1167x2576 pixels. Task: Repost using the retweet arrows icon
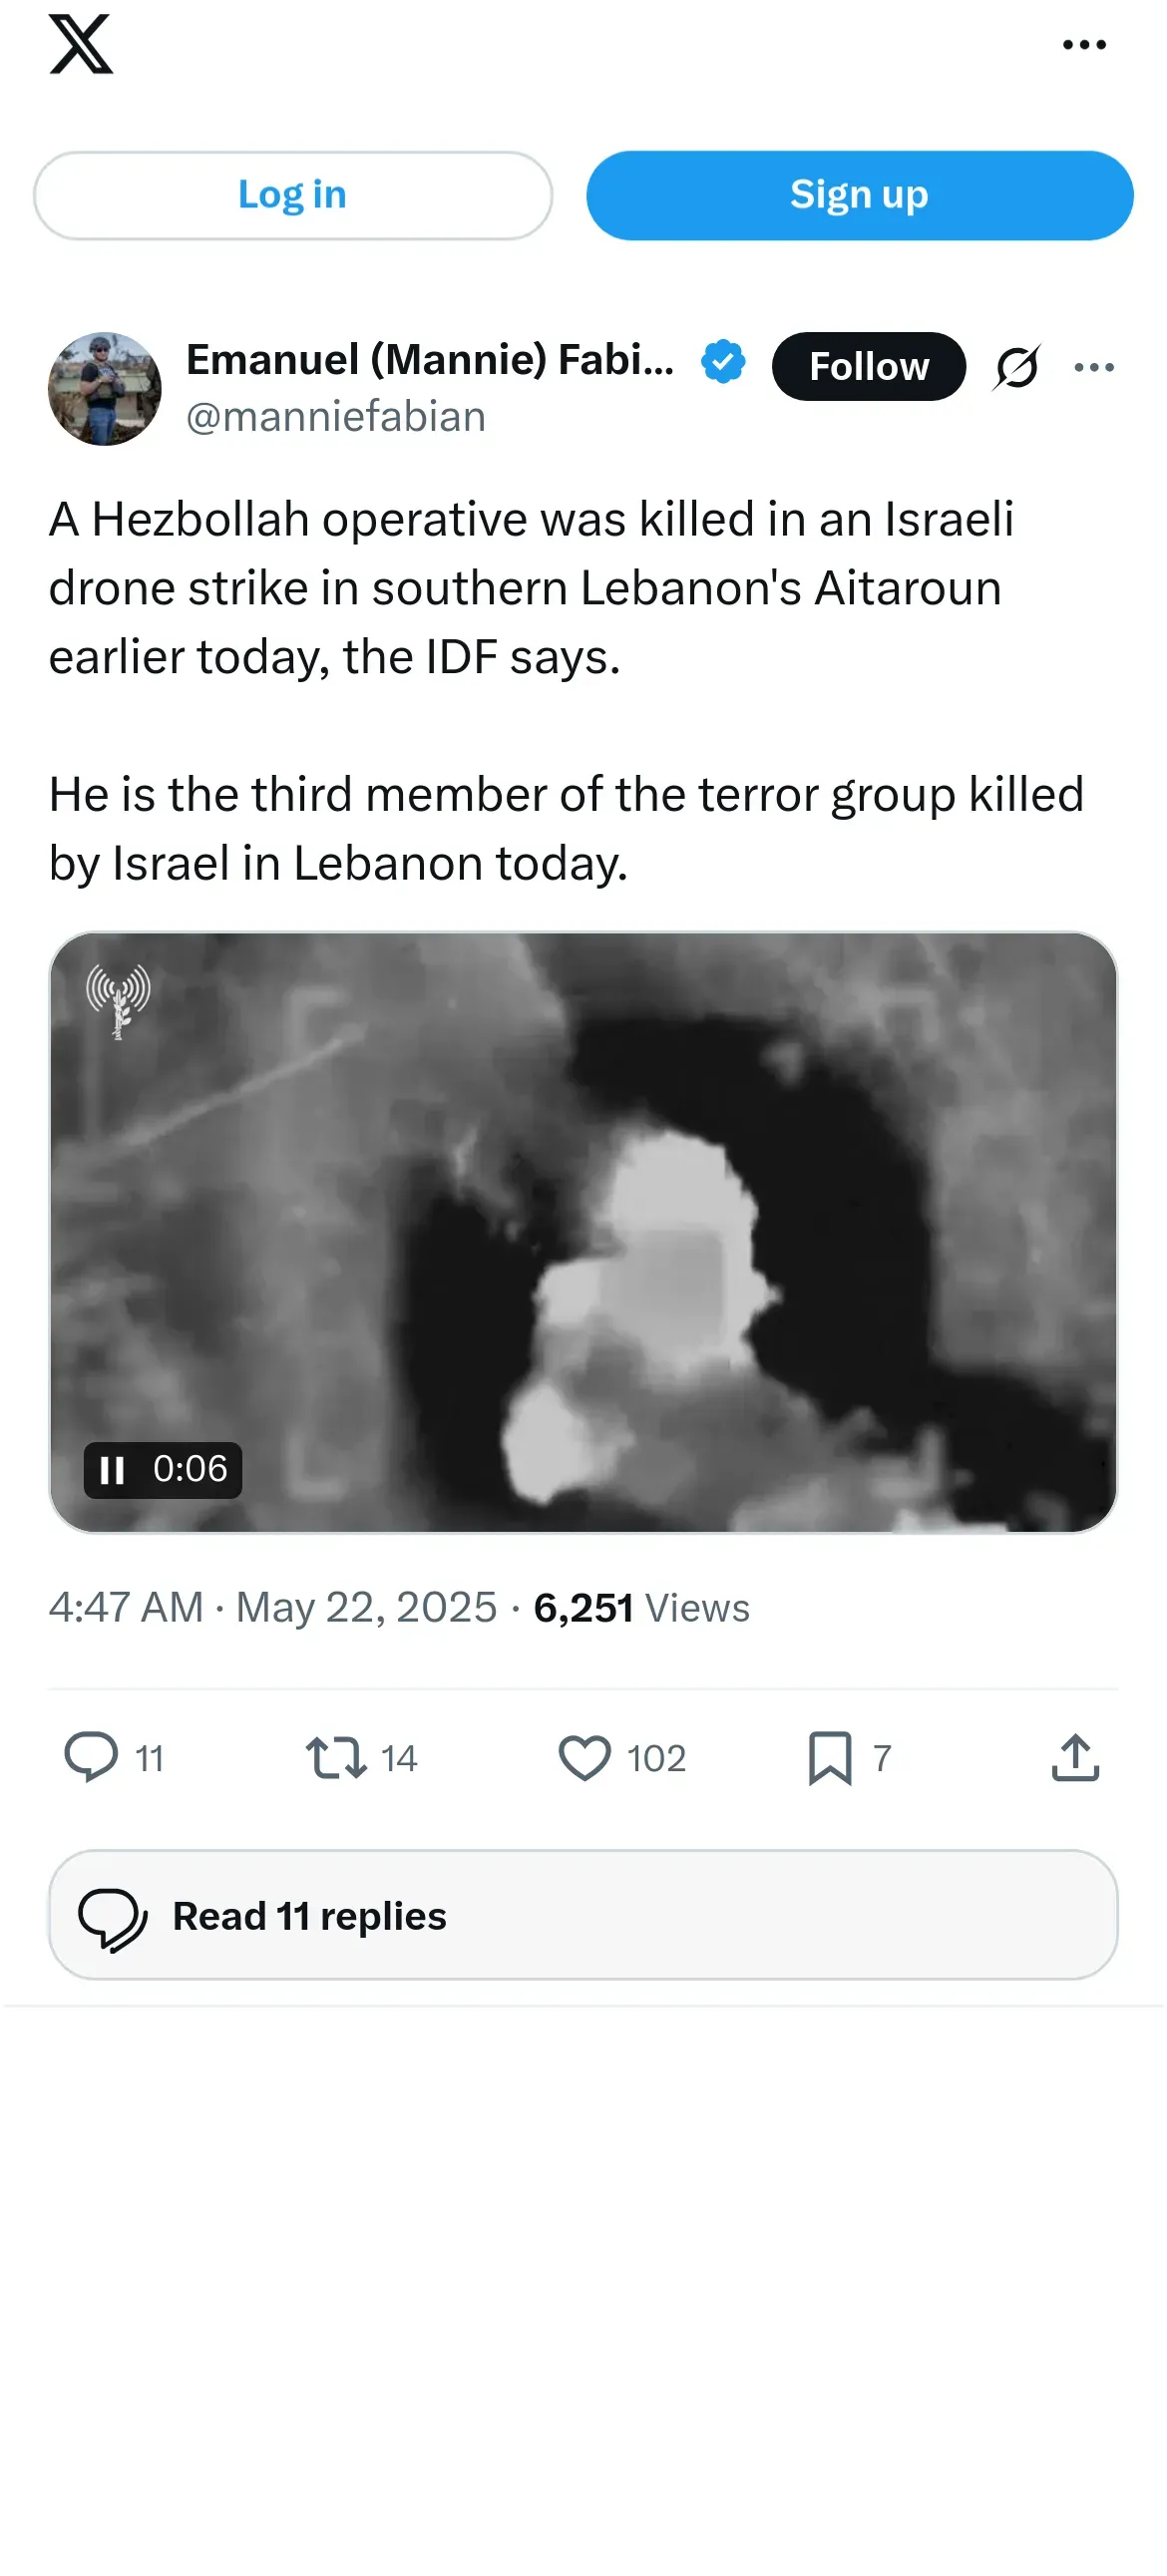pyautogui.click(x=336, y=1757)
